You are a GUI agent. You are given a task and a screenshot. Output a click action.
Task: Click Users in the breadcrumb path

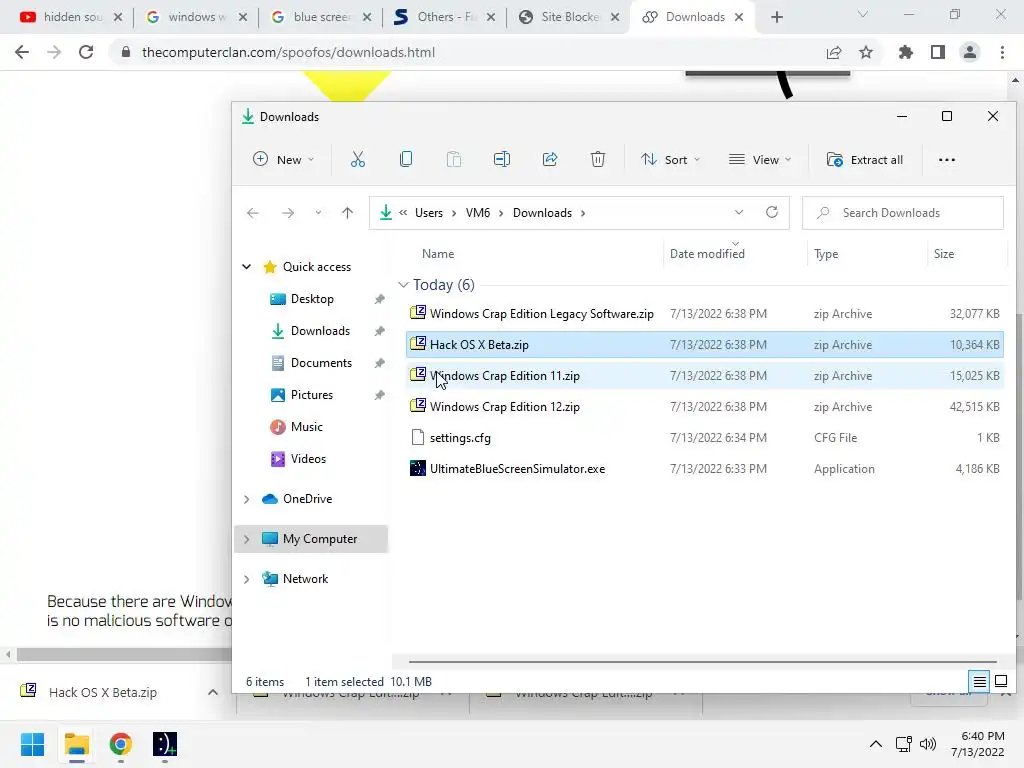[x=429, y=213]
